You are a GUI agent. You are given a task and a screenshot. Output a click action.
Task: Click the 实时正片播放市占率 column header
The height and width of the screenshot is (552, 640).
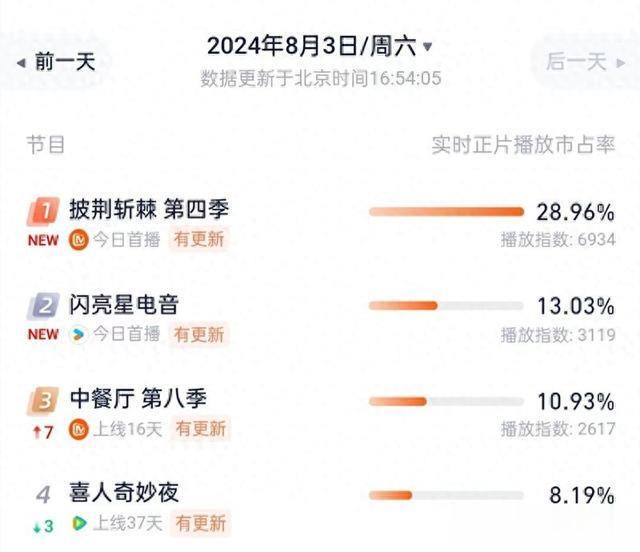coord(523,145)
